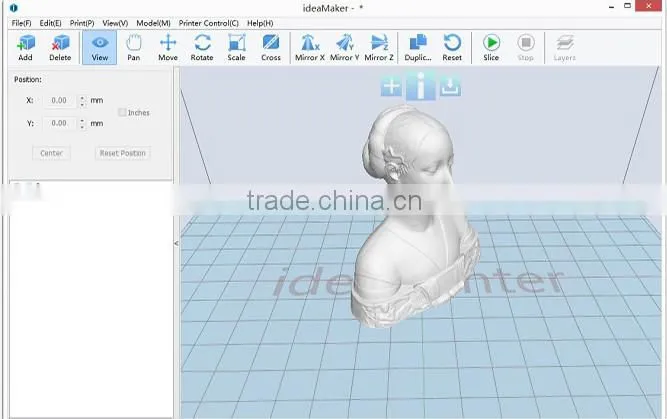Select the Move tool
Screen dimensions: 667x419
point(168,47)
